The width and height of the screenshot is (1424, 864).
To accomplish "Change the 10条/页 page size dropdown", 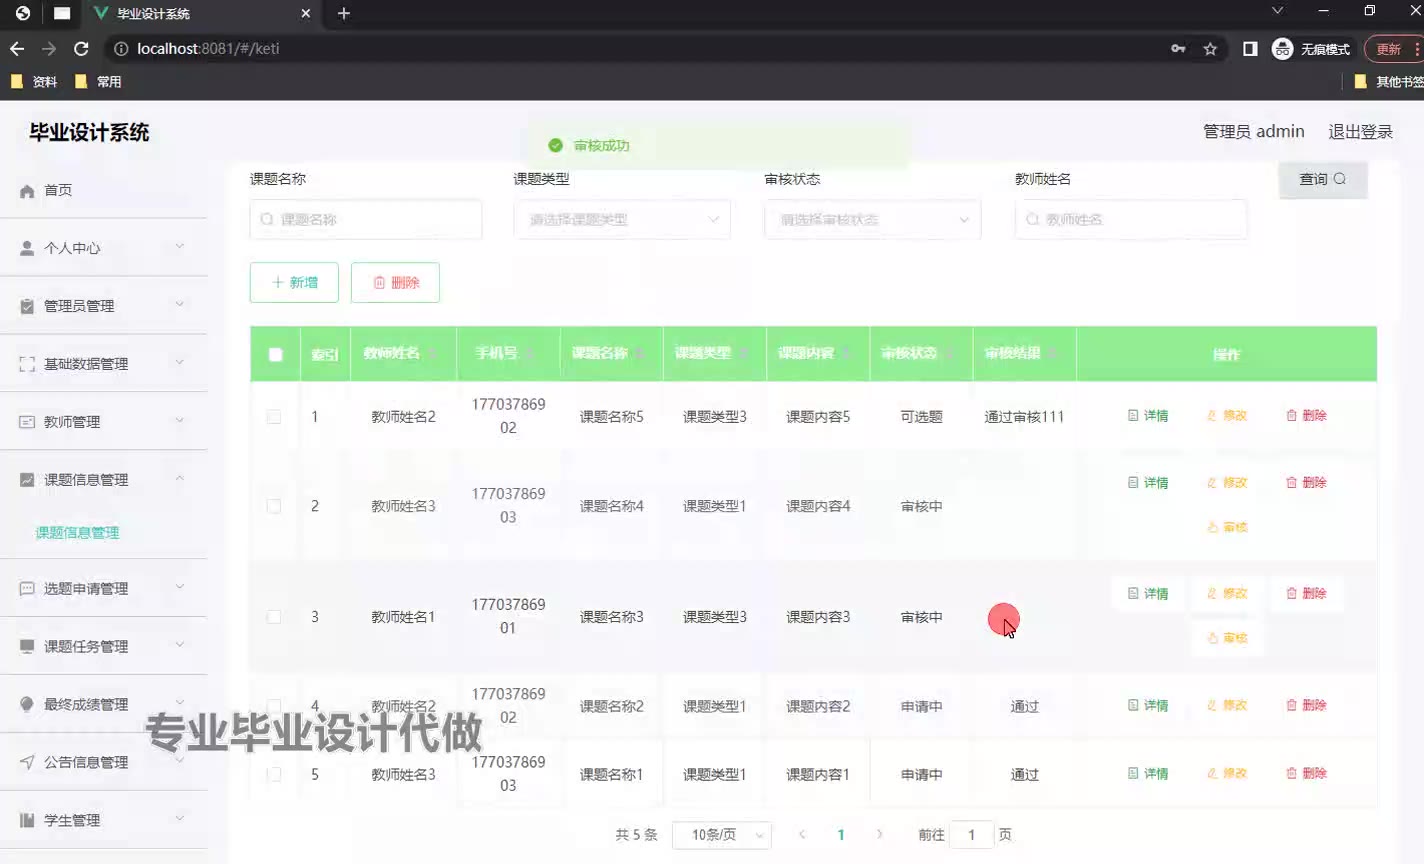I will [x=721, y=835].
